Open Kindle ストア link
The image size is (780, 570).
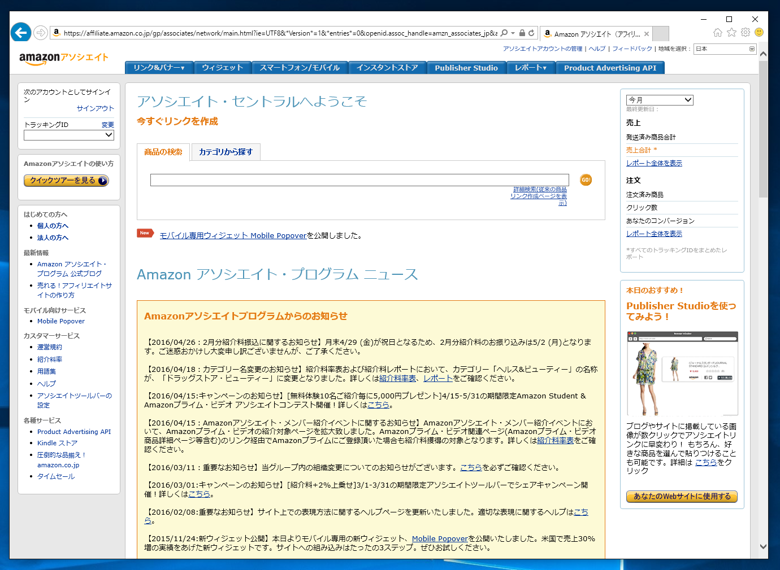(57, 443)
